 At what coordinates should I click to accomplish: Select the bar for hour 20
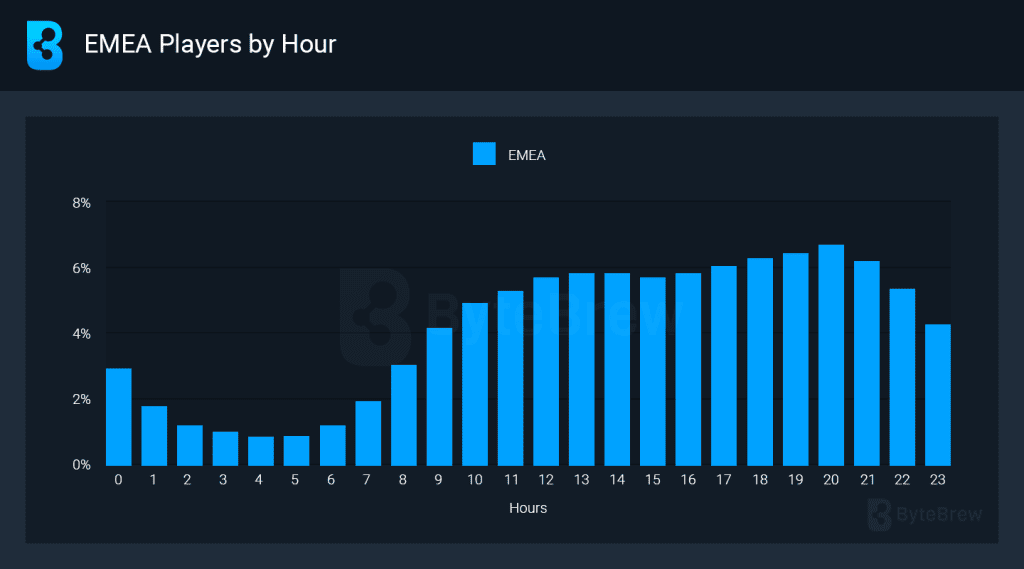coord(831,355)
